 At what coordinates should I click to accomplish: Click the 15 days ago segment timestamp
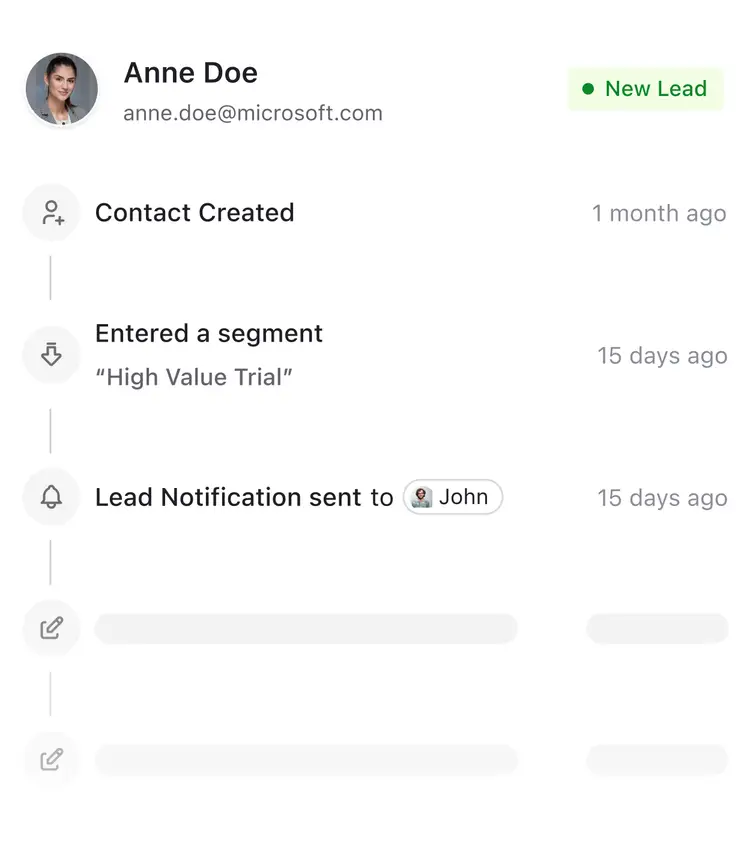(x=662, y=355)
